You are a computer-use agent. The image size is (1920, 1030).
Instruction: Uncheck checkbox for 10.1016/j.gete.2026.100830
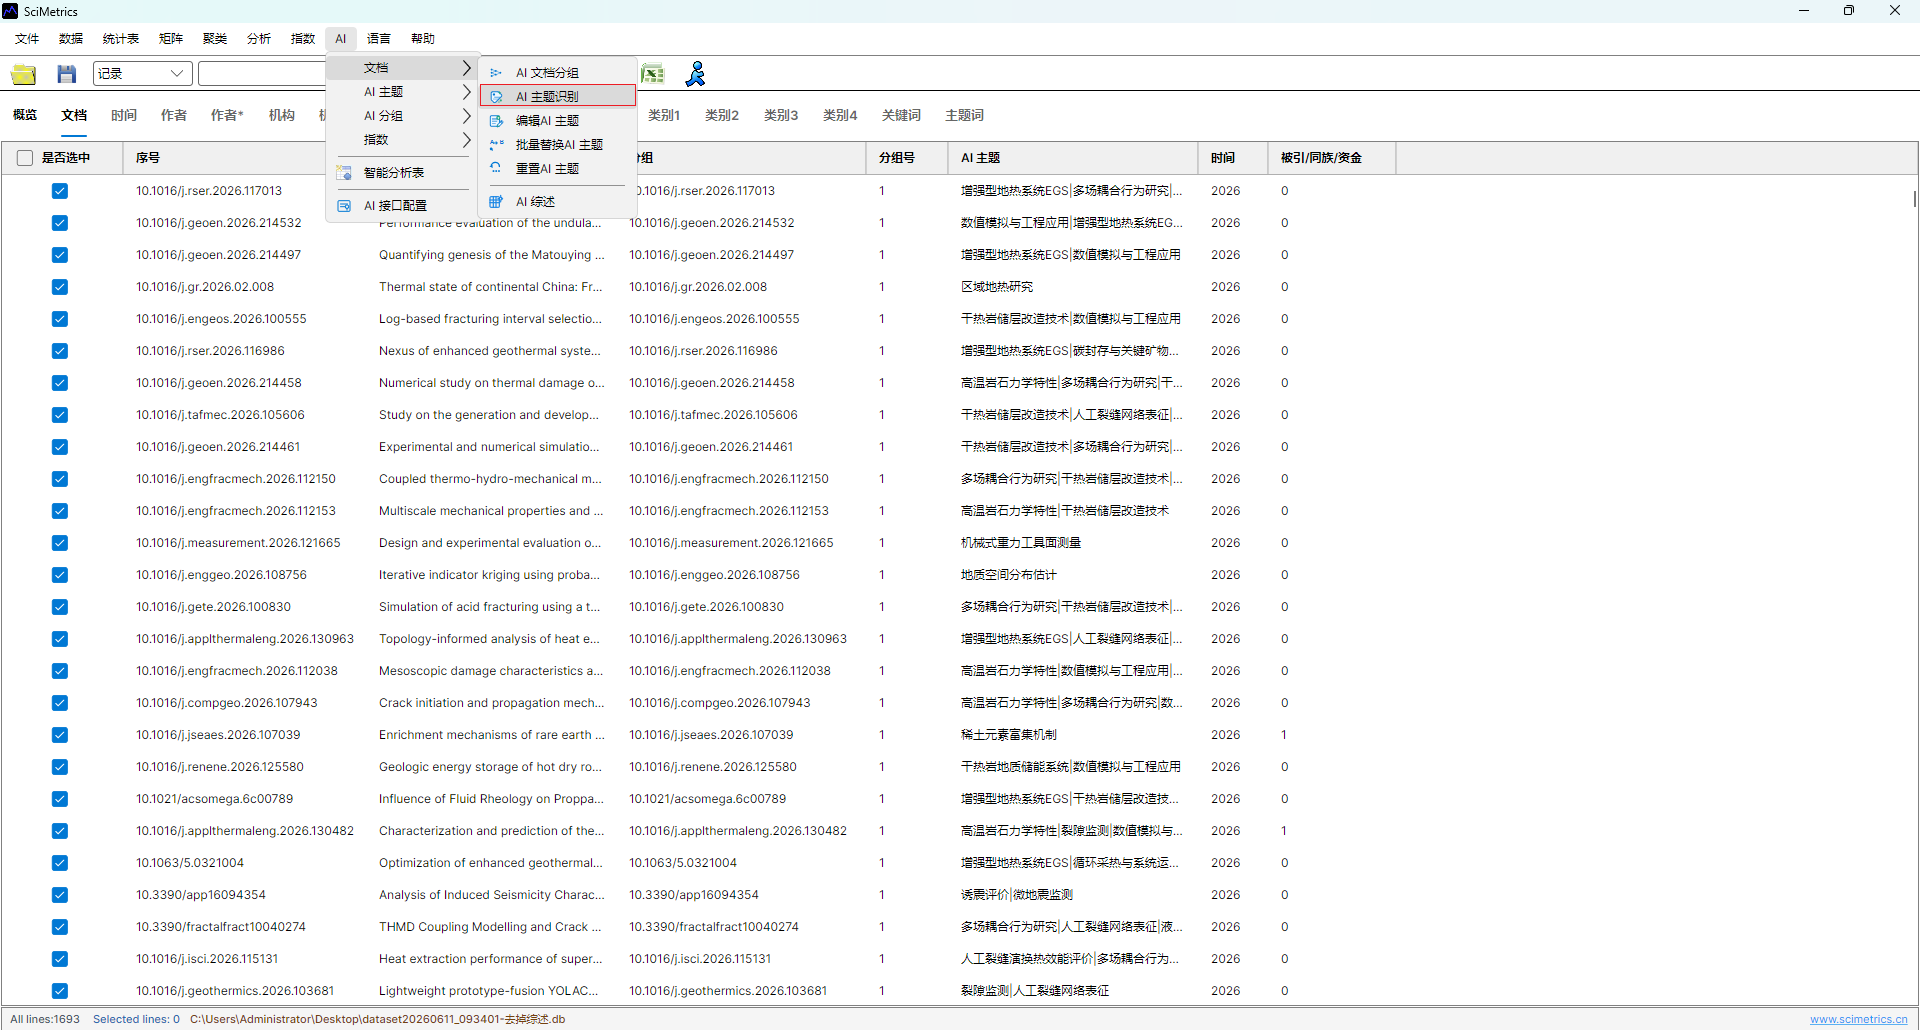60,607
